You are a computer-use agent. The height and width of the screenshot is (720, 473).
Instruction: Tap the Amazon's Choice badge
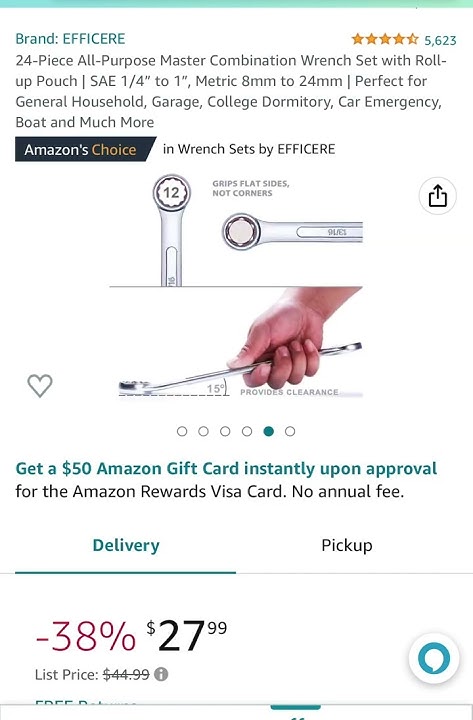(x=85, y=149)
